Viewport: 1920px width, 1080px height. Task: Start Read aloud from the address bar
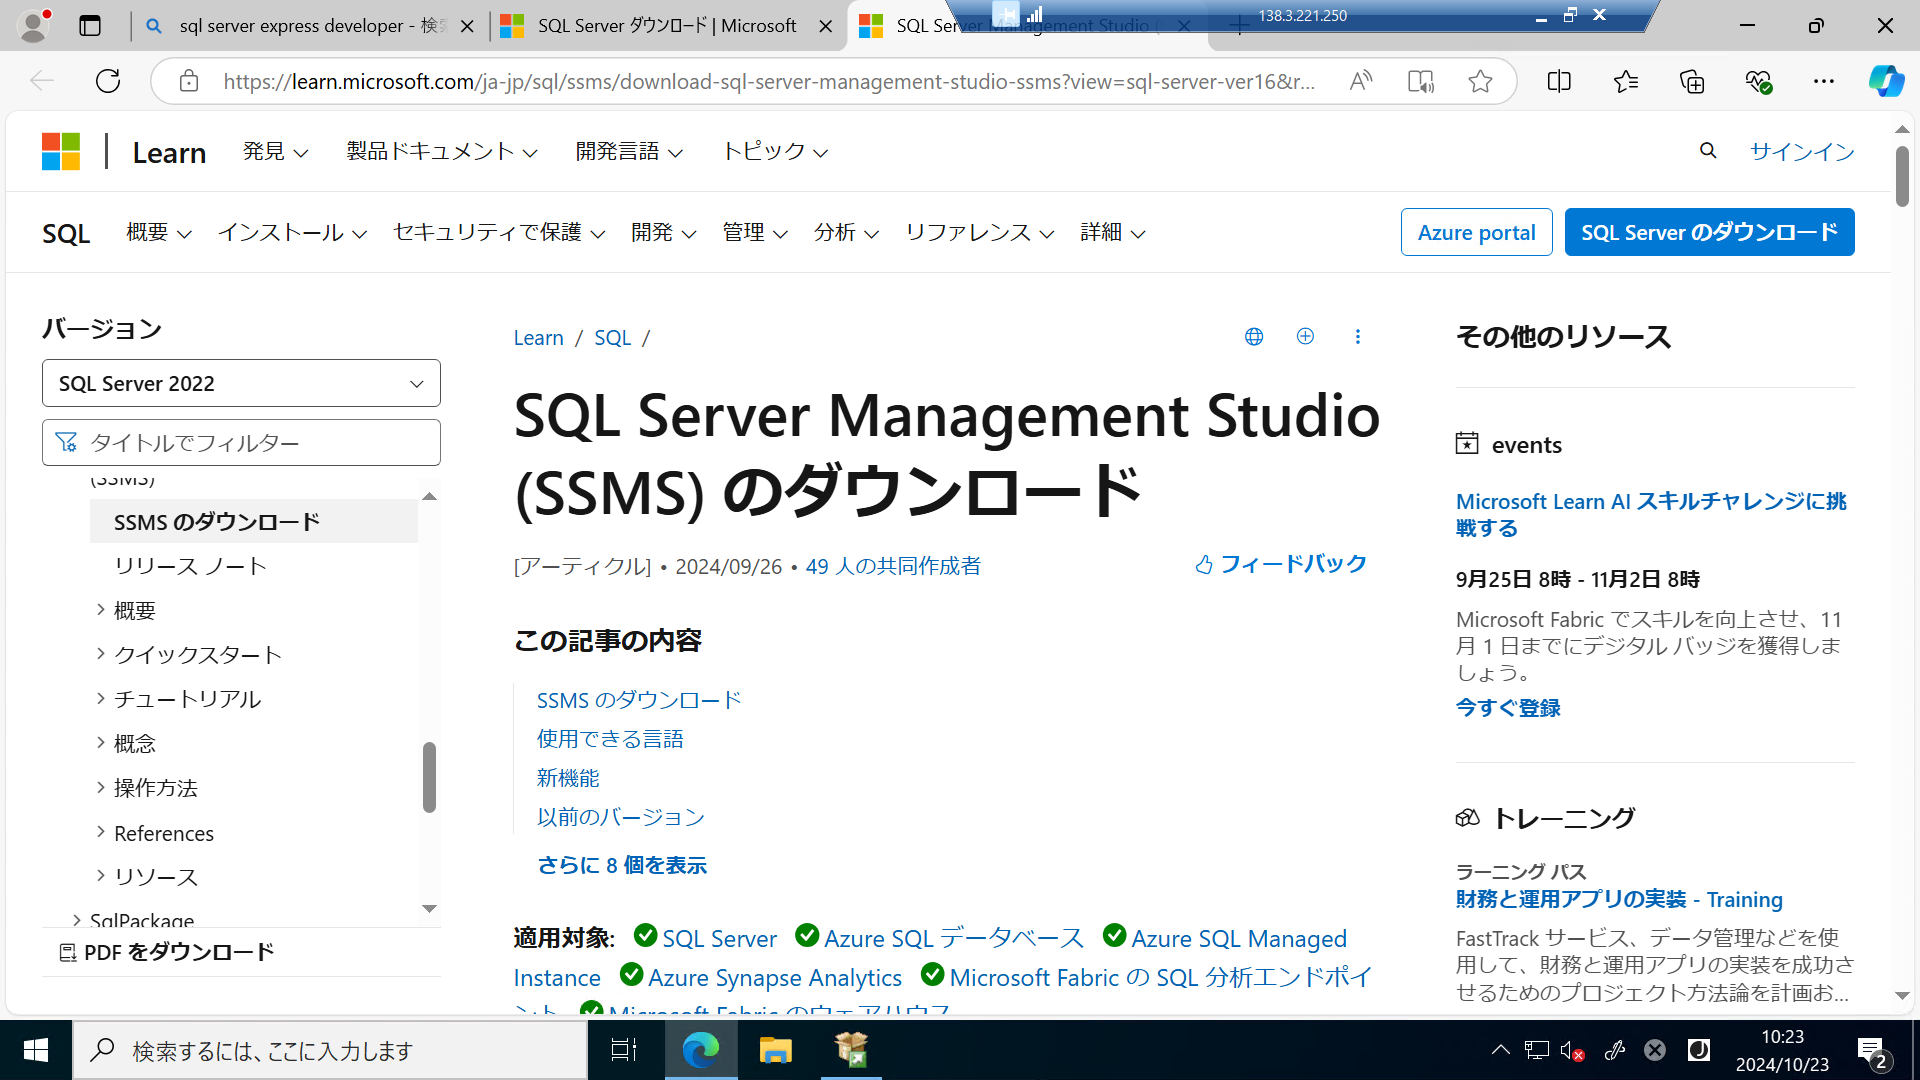1360,81
